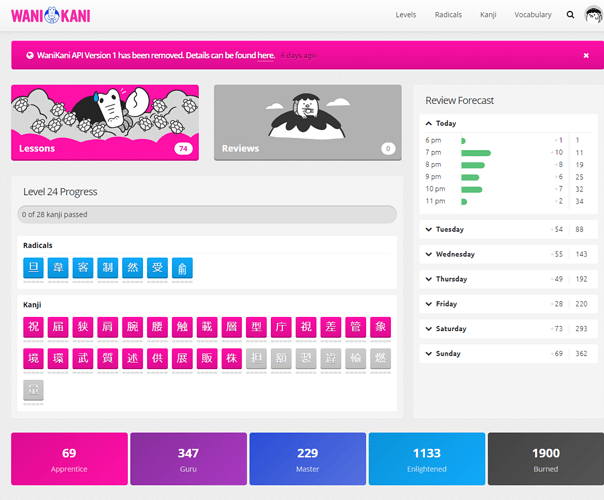Open the 腰 kanji tile
This screenshot has height=500, width=604.
pyautogui.click(x=157, y=327)
